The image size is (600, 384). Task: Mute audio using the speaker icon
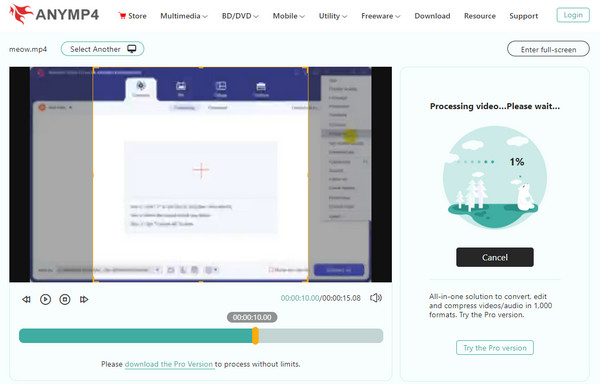[375, 298]
